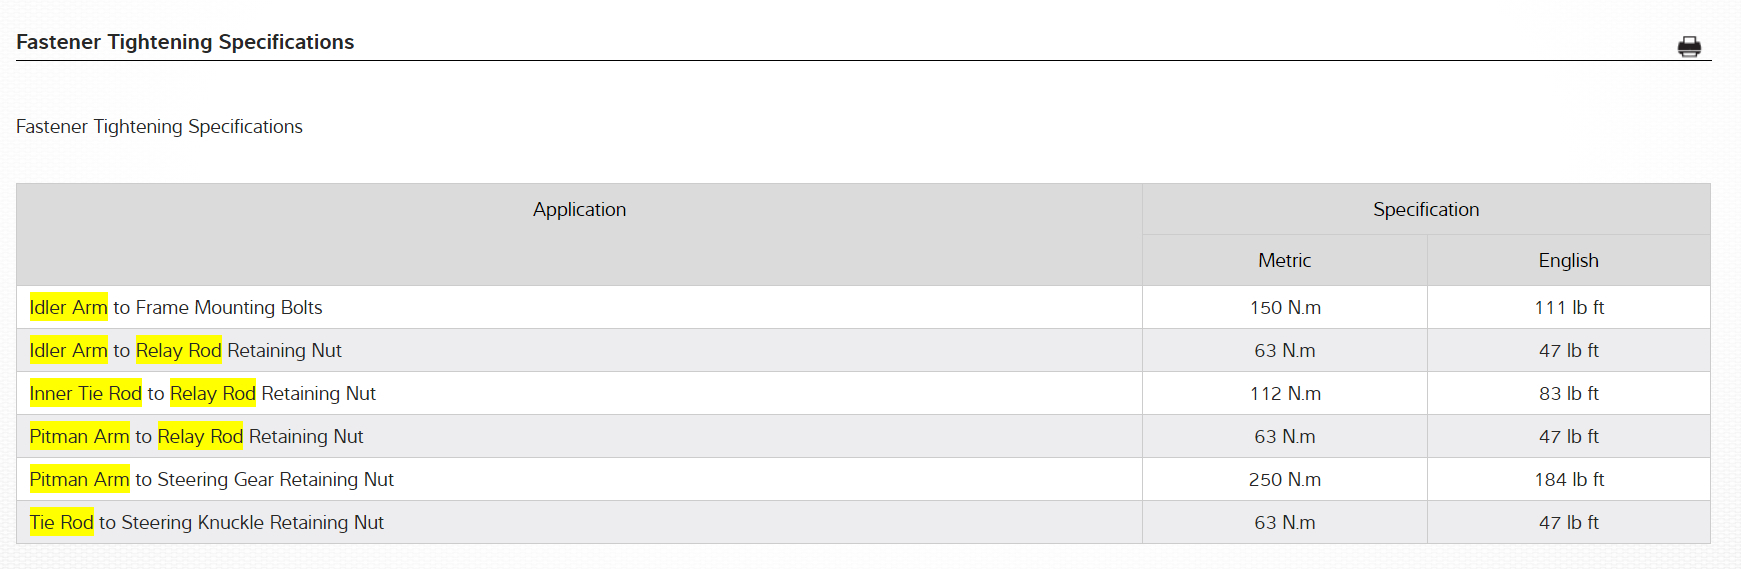The image size is (1741, 569).
Task: Select the Specification column header
Action: coord(1425,210)
